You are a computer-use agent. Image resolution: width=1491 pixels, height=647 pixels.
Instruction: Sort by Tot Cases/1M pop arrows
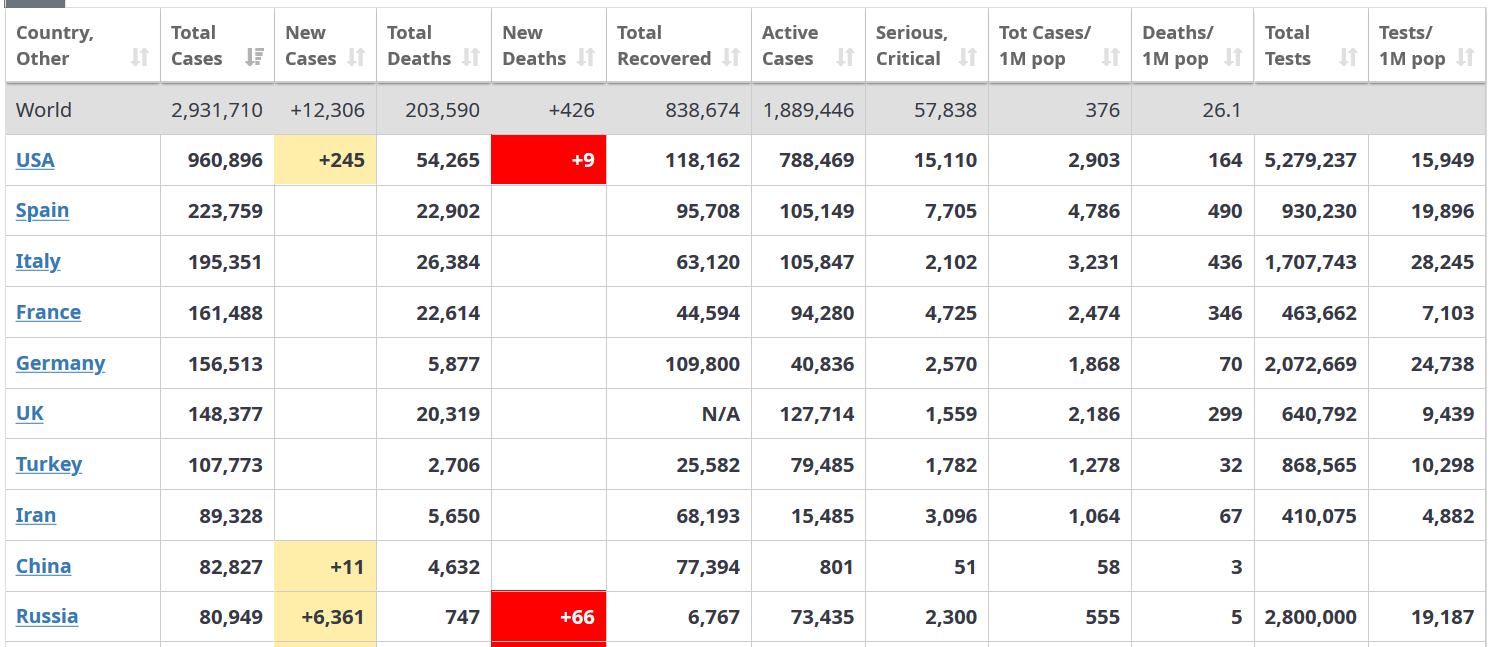click(x=1111, y=58)
